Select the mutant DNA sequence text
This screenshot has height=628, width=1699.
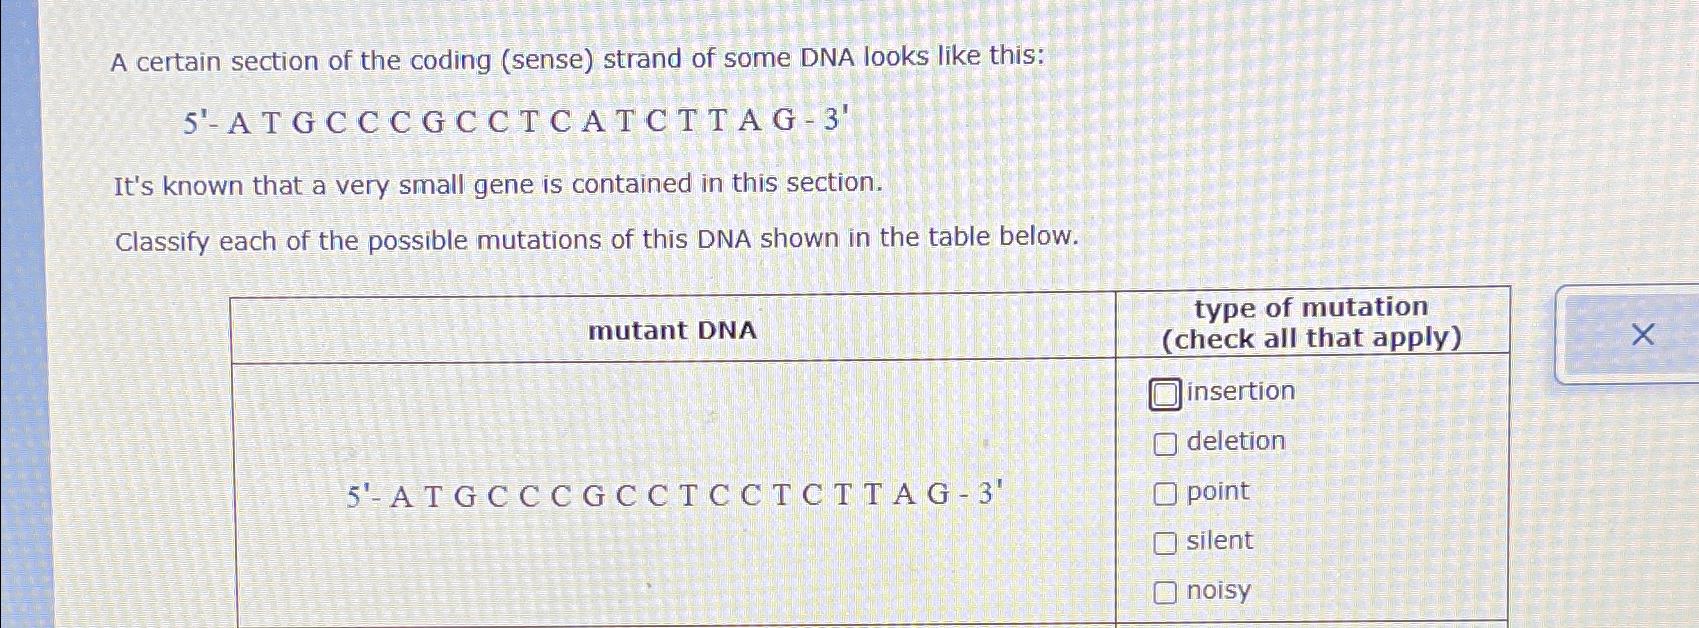[672, 496]
